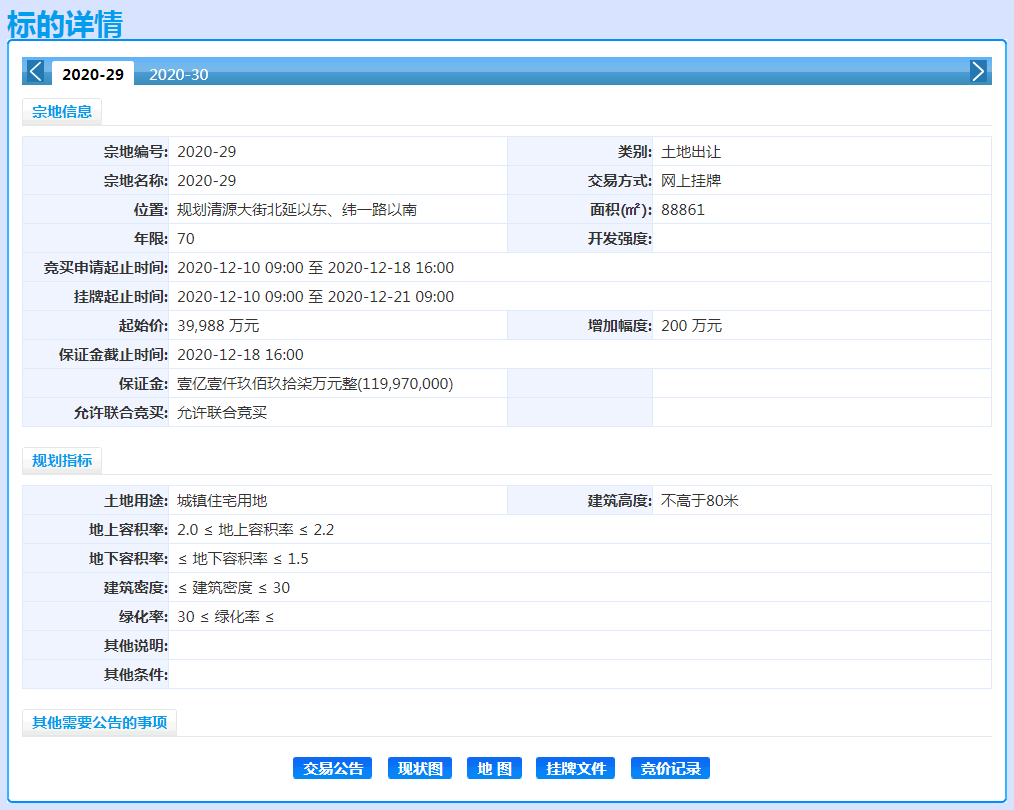This screenshot has width=1014, height=810.
Task: Go to next parcel with right arrow
Action: point(978,71)
